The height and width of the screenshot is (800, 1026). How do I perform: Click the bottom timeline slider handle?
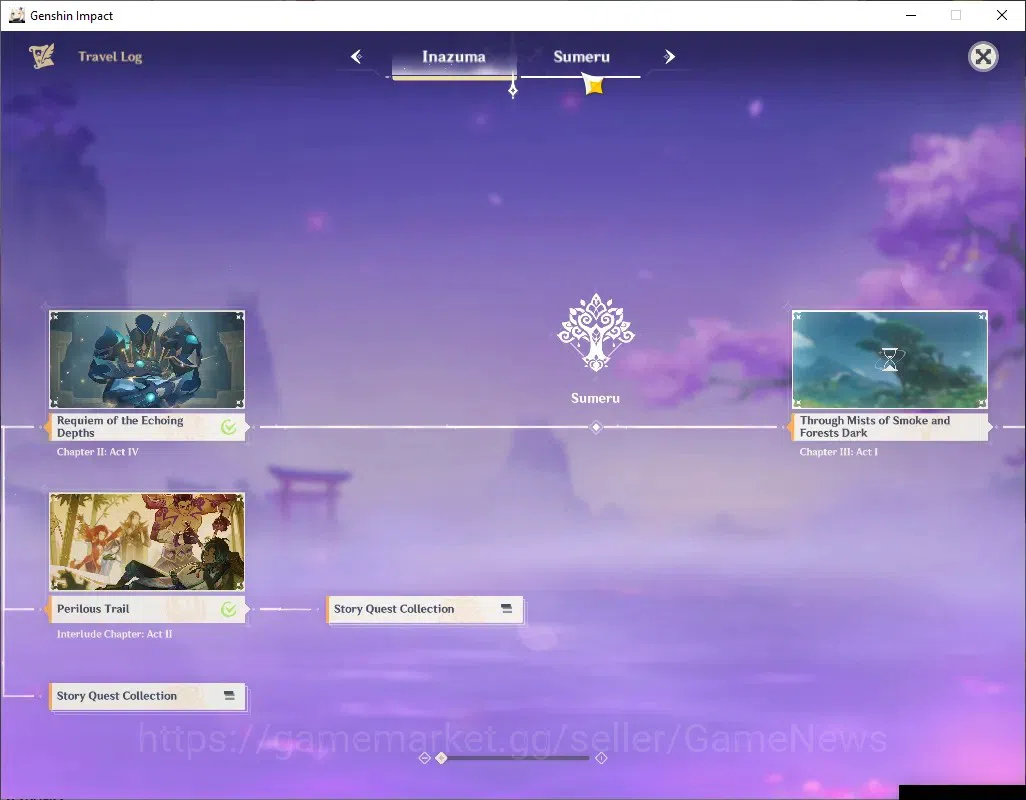click(x=442, y=758)
